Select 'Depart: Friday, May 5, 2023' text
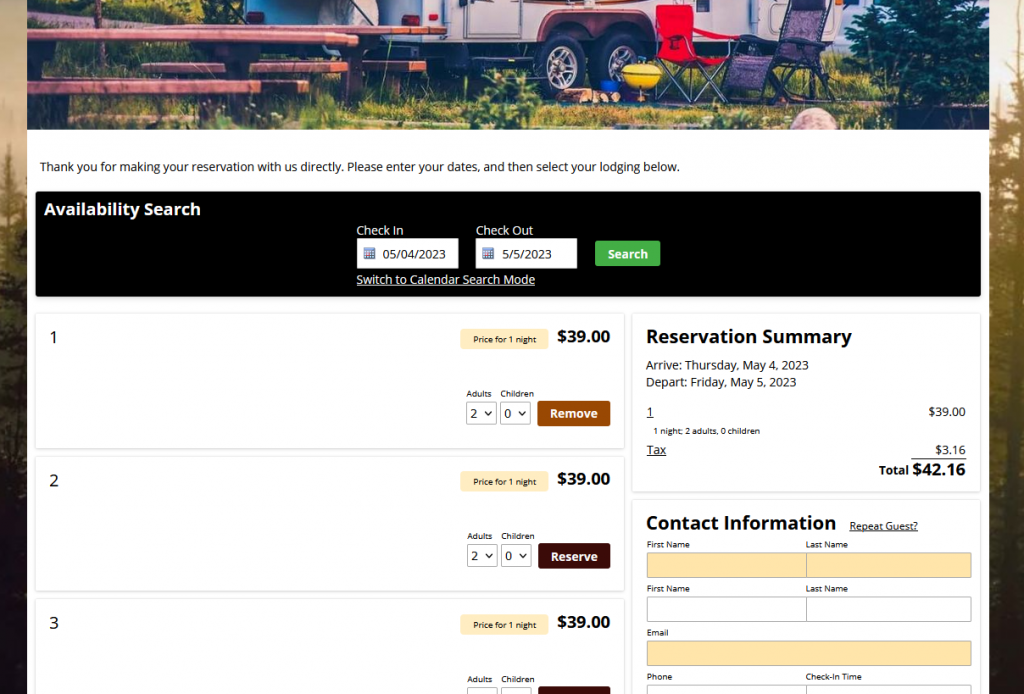Screen dimensions: 1024x694 tap(721, 382)
